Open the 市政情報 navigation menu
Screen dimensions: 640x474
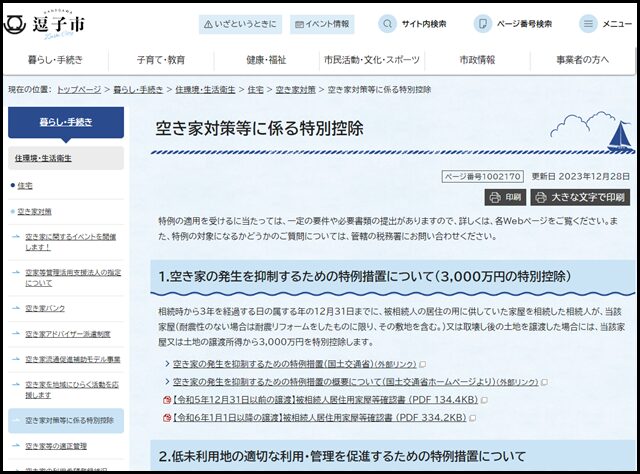point(477,60)
